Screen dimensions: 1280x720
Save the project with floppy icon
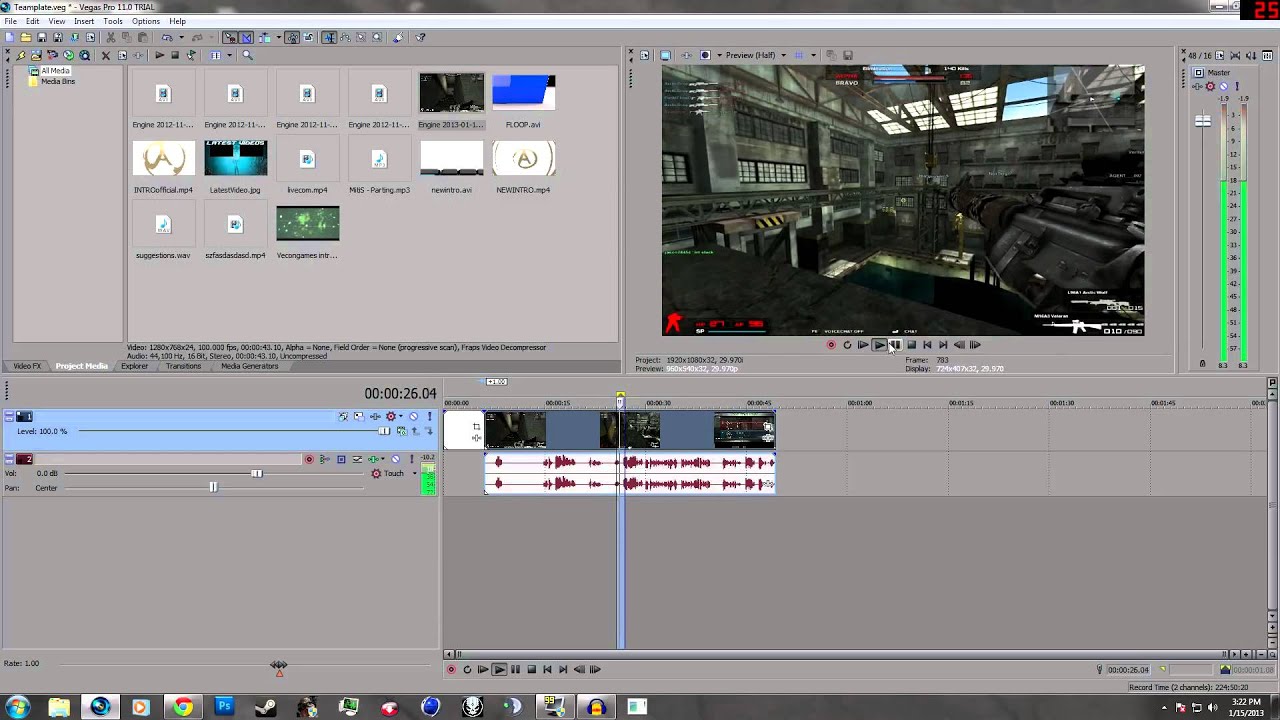[41, 37]
